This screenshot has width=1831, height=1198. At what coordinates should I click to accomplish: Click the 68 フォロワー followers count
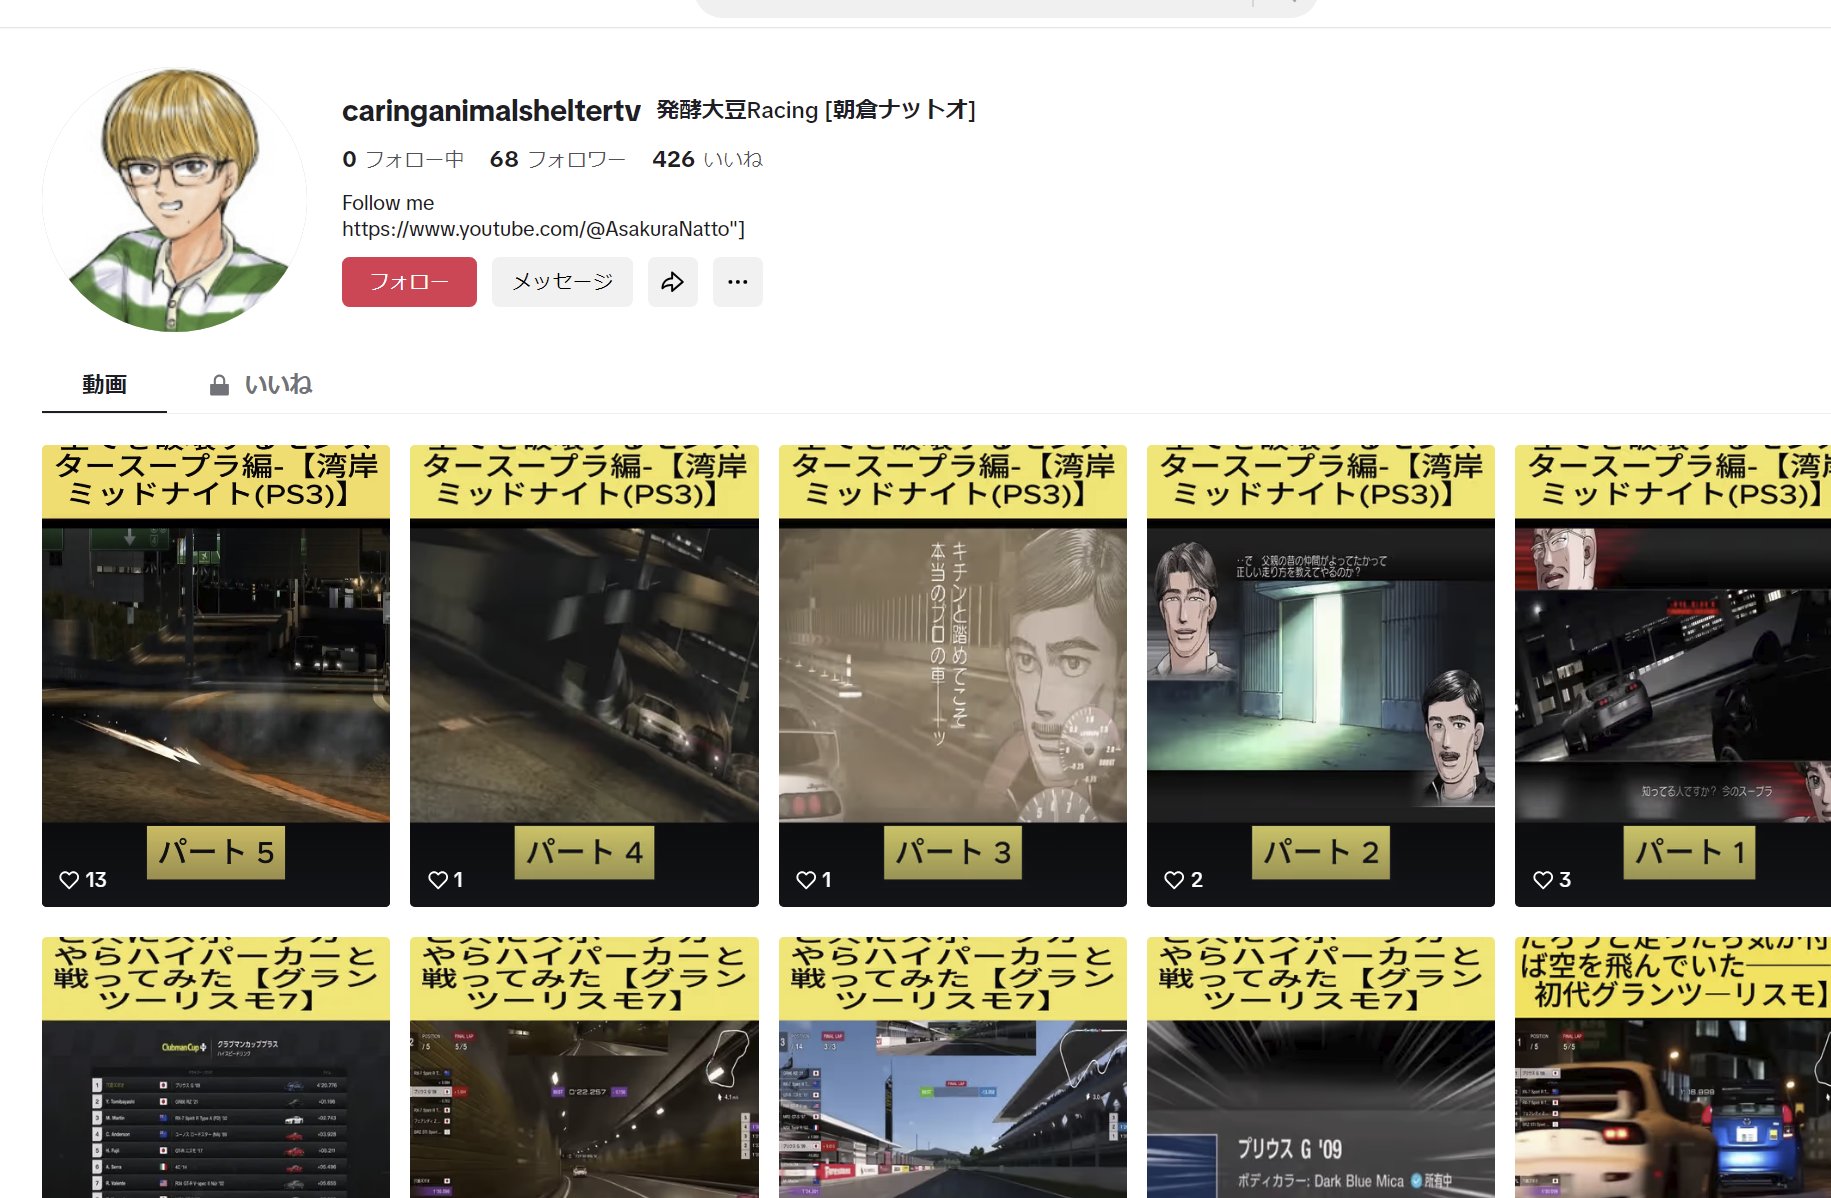click(557, 159)
